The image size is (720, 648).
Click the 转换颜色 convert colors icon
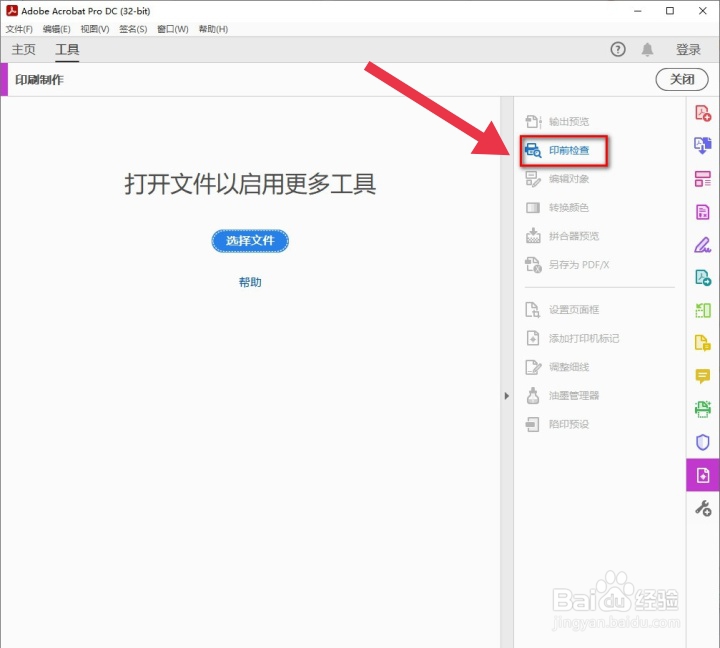tap(533, 208)
